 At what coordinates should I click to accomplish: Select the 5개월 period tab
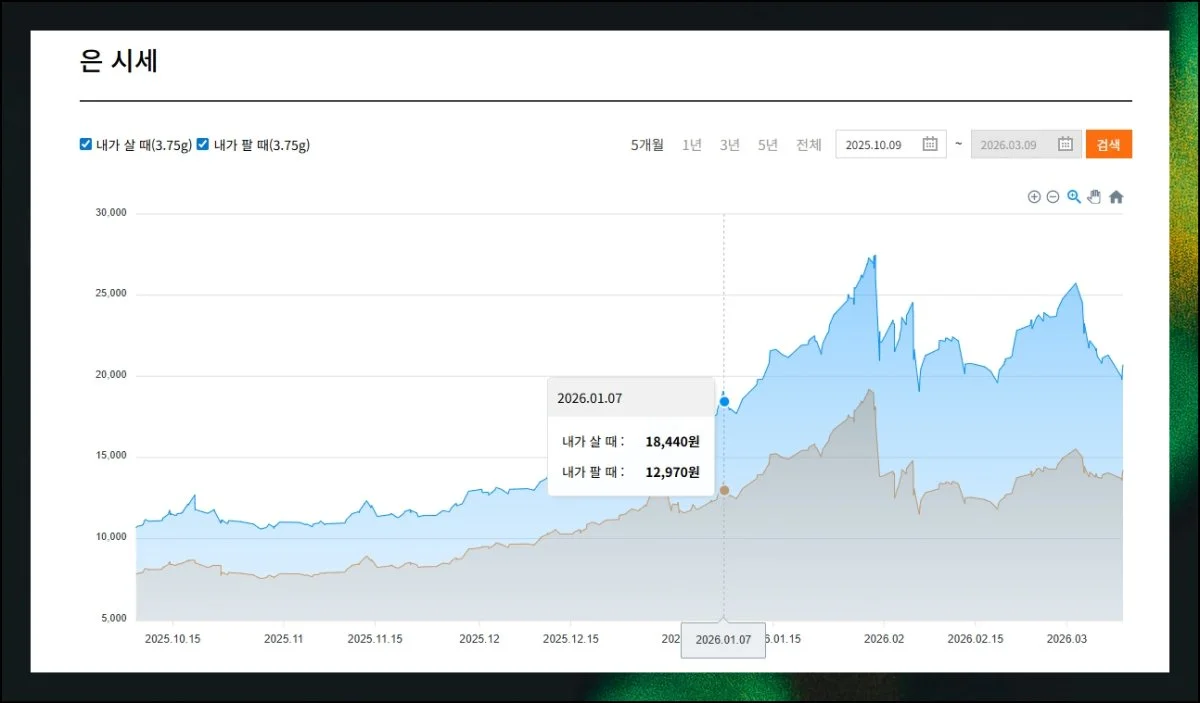pyautogui.click(x=647, y=145)
